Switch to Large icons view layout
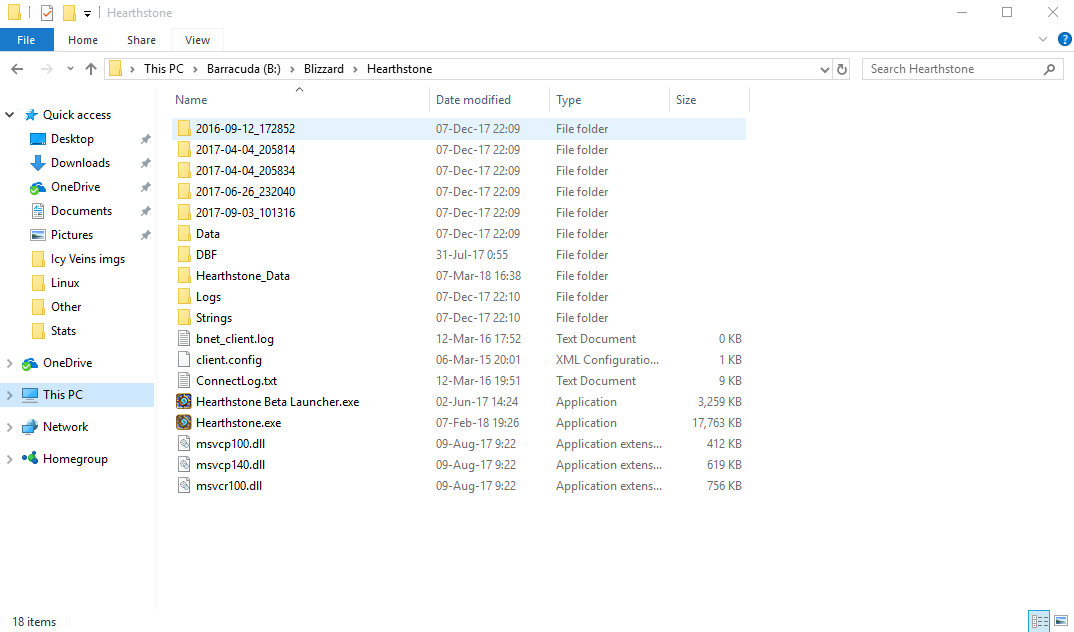The width and height of the screenshot is (1074, 632). [1061, 621]
